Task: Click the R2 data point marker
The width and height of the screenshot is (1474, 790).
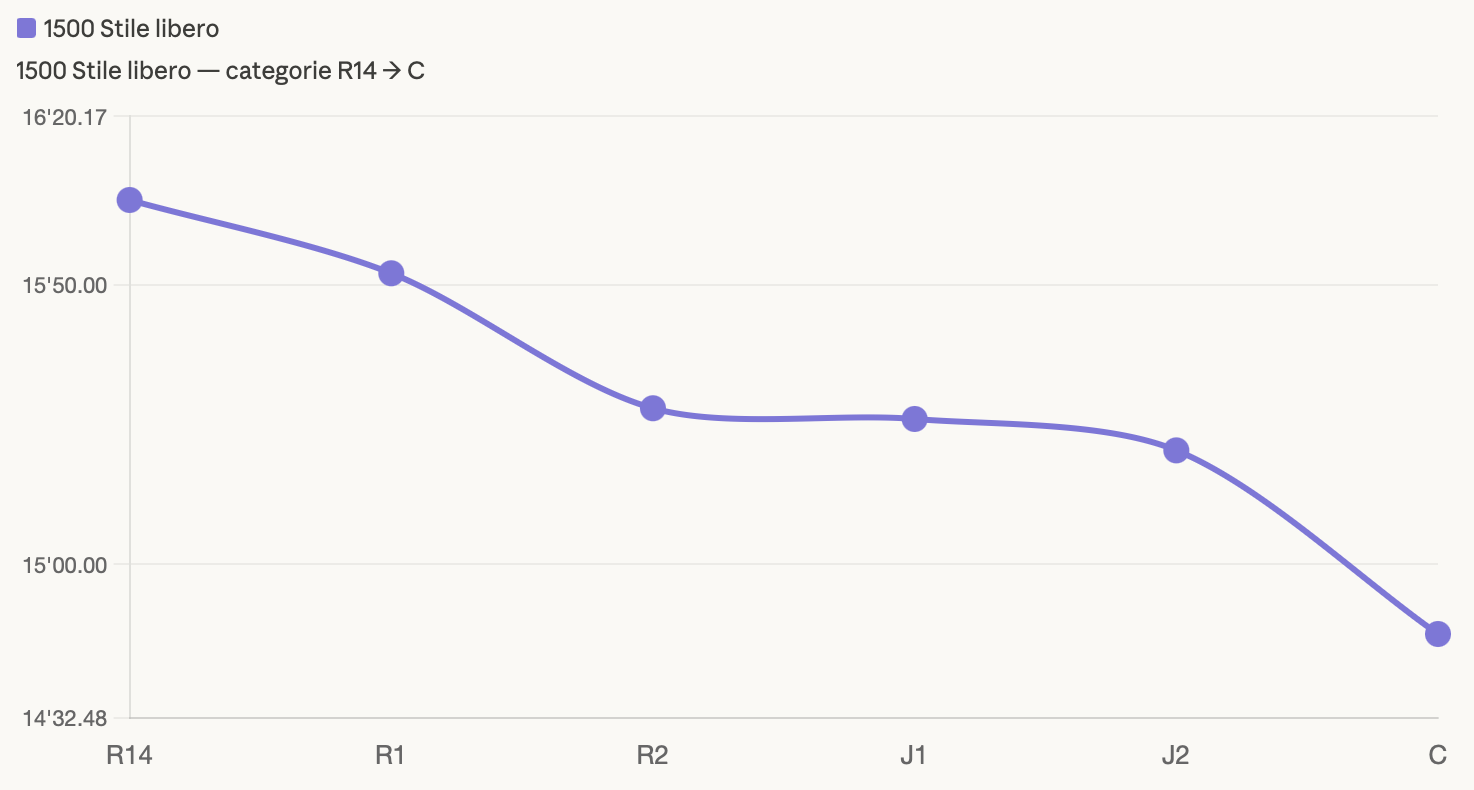Action: [x=653, y=408]
